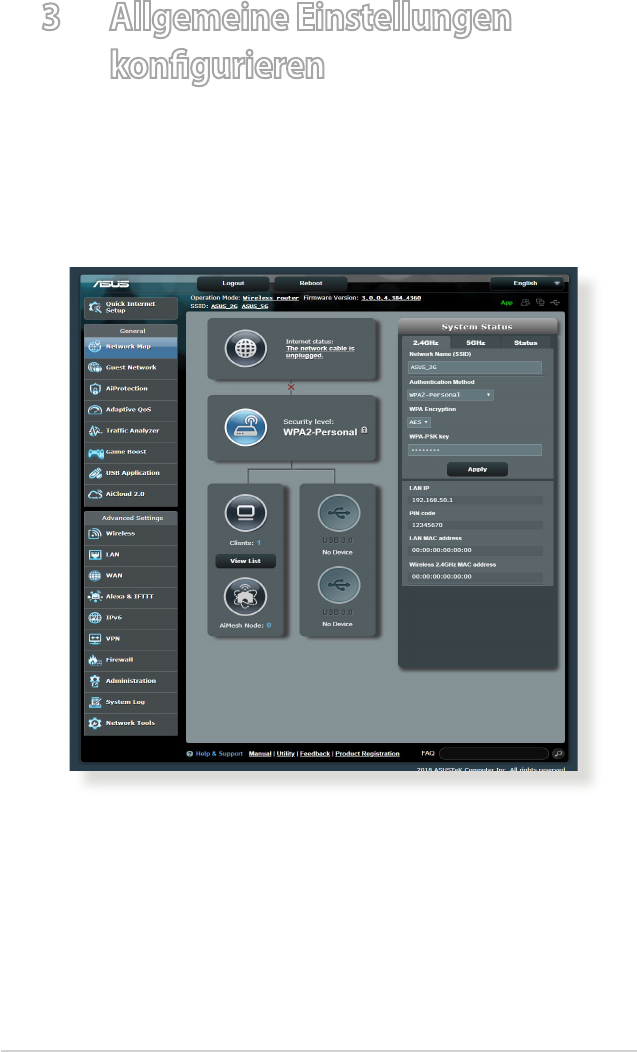Switch to the 2.4GHz tab
Viewport: 637px width, 1052px height.
point(426,343)
